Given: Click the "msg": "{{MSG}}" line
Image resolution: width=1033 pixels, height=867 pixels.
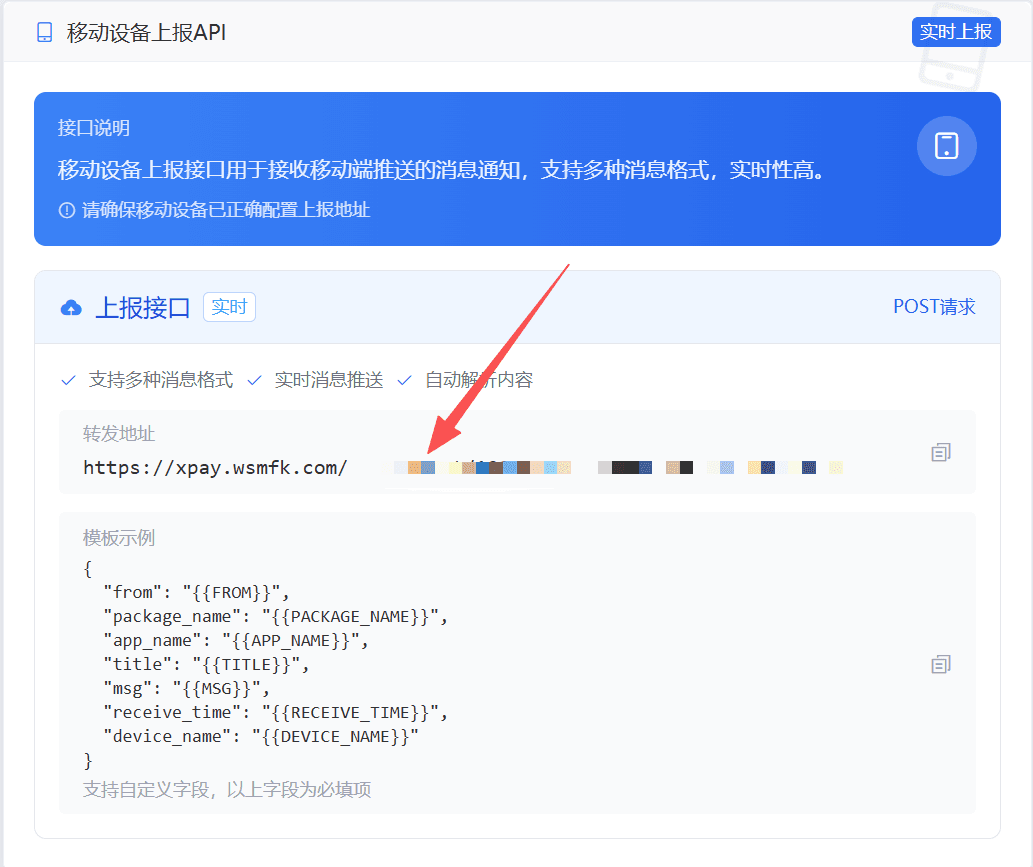Looking at the screenshot, I should (x=186, y=688).
